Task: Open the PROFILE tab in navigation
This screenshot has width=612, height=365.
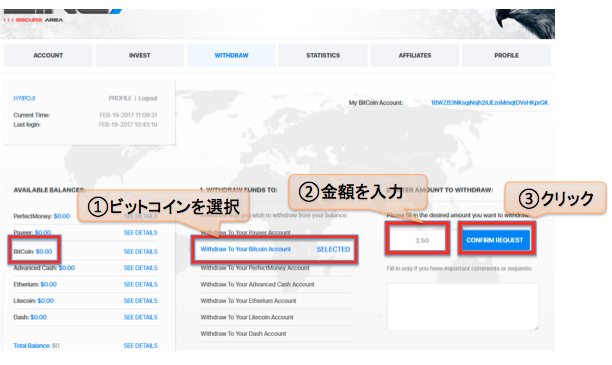Action: [x=506, y=55]
